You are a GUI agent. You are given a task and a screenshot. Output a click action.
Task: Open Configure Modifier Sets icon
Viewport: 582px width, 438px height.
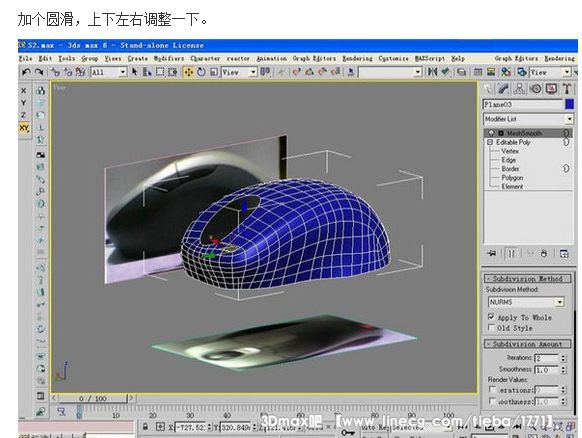tap(564, 254)
